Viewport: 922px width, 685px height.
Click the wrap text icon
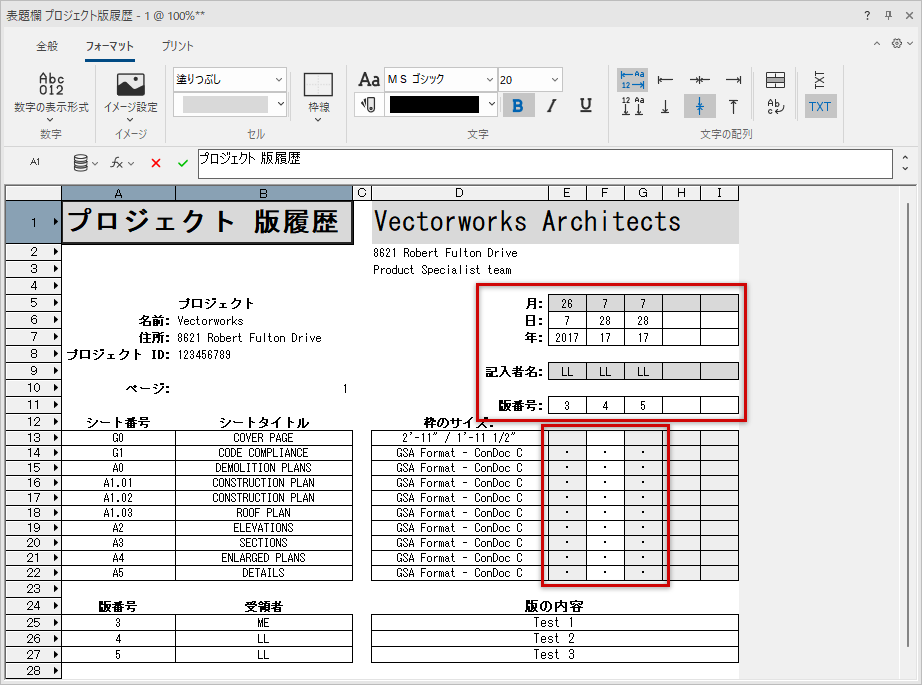click(775, 107)
